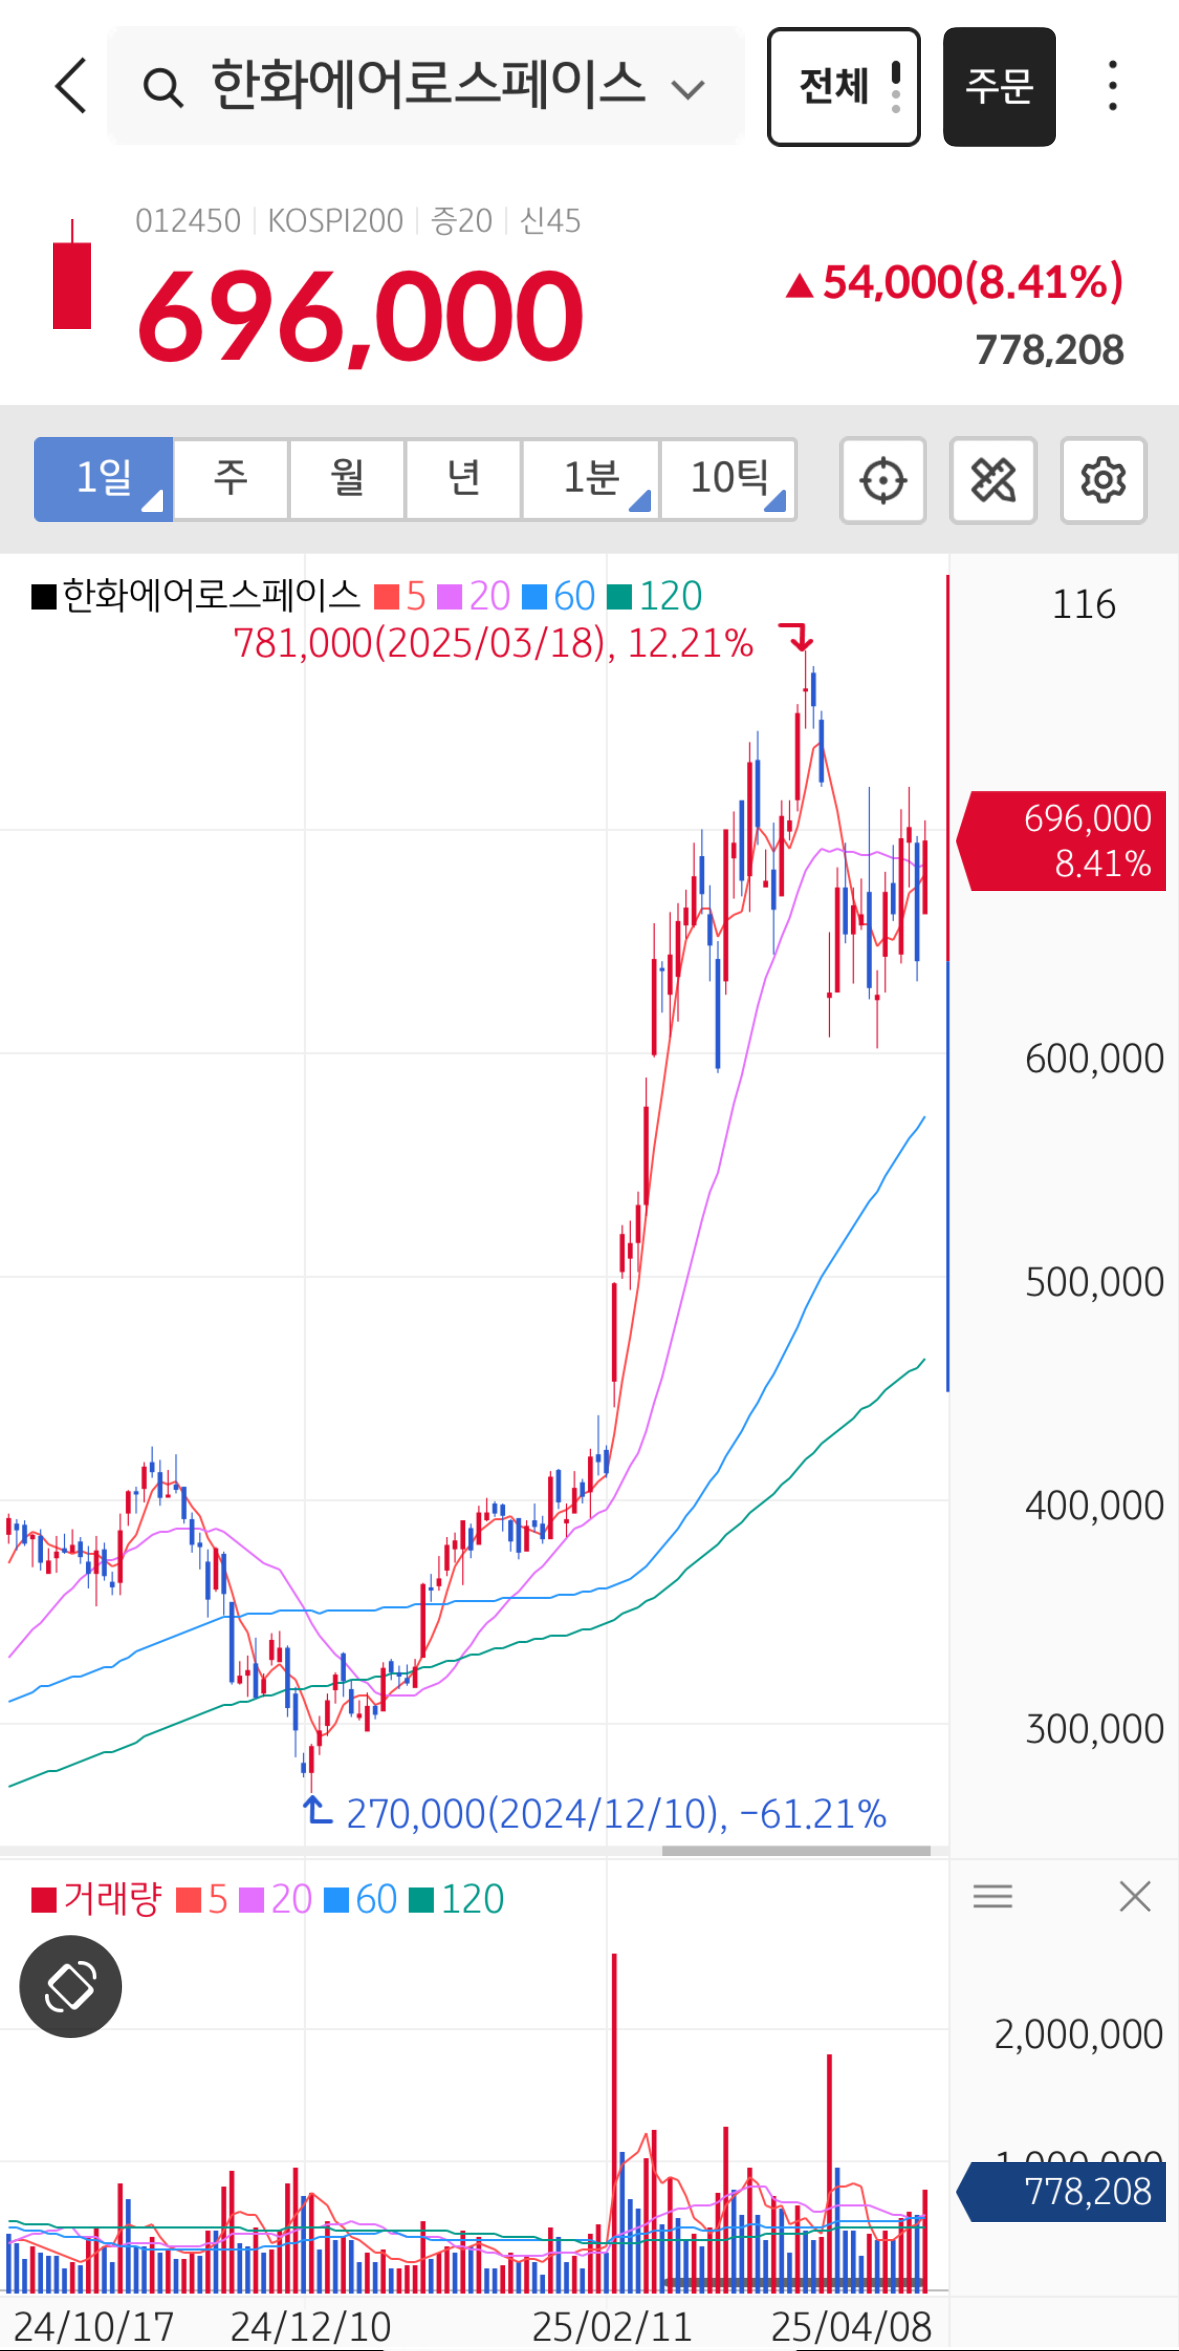1179x2351 pixels.
Task: Tap the rotate screen round button
Action: point(71,1986)
